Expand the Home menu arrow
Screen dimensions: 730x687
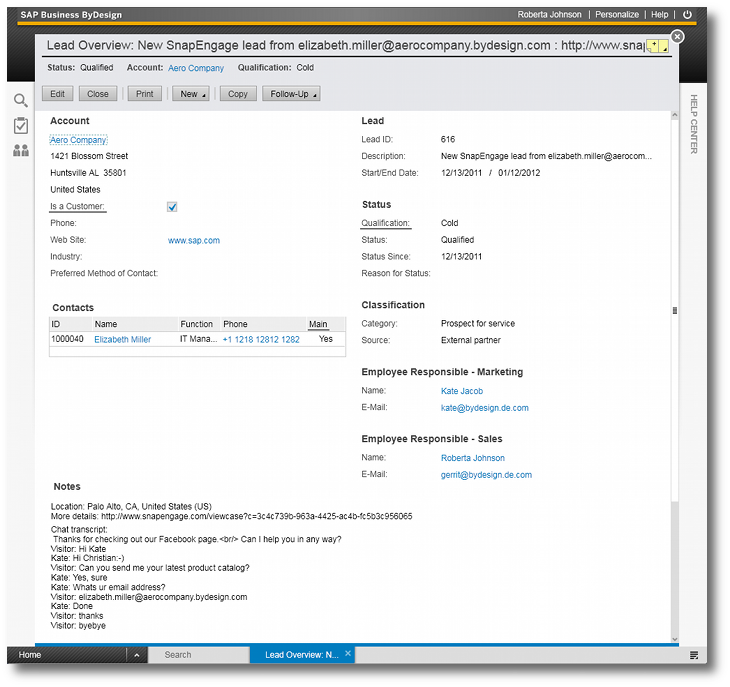[136, 655]
